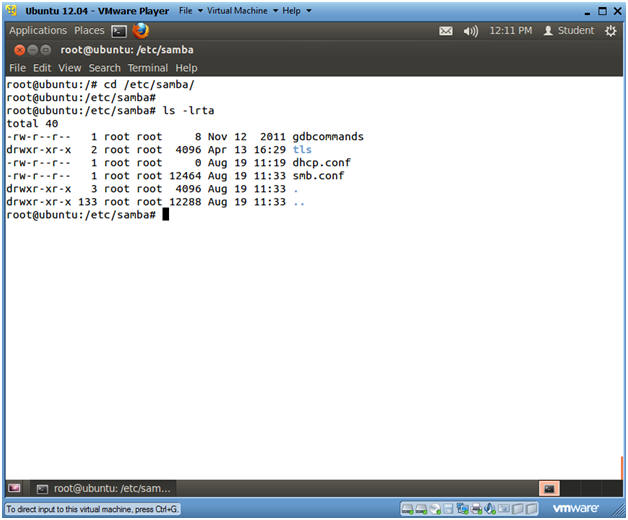
Task: Open the mail envelope indicator
Action: point(446,31)
